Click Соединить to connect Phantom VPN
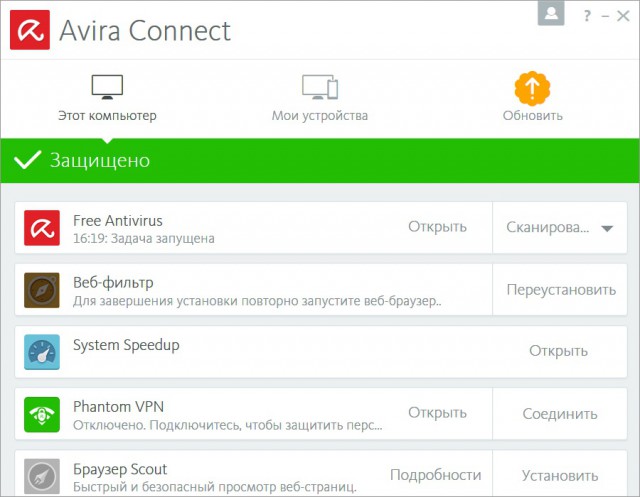This screenshot has height=497, width=640. [560, 414]
